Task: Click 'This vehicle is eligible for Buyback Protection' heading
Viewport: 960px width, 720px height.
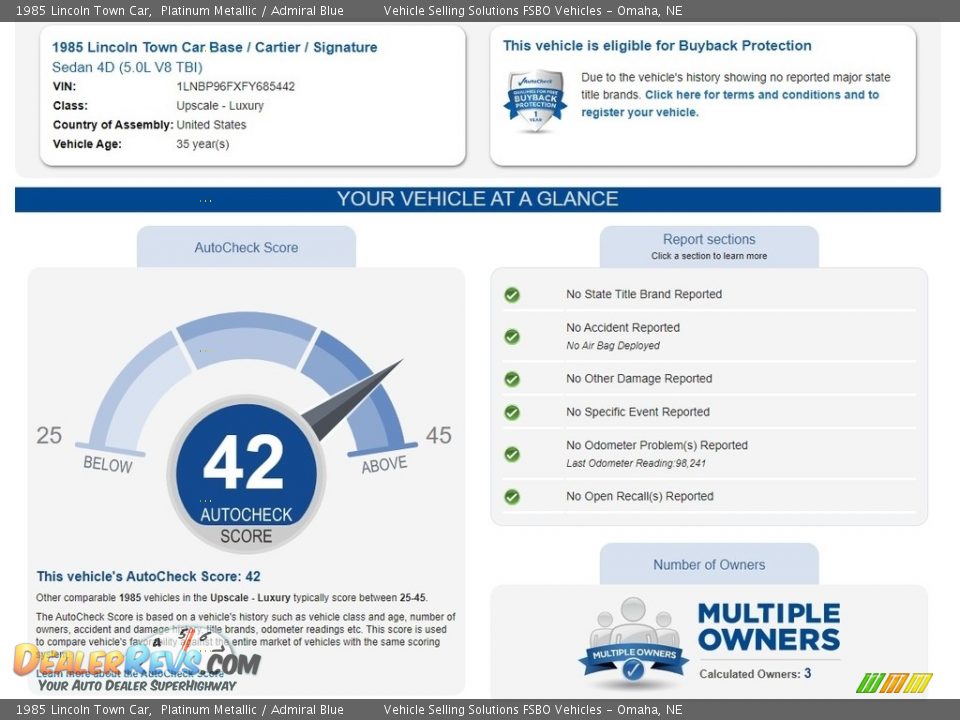Action: [x=657, y=45]
